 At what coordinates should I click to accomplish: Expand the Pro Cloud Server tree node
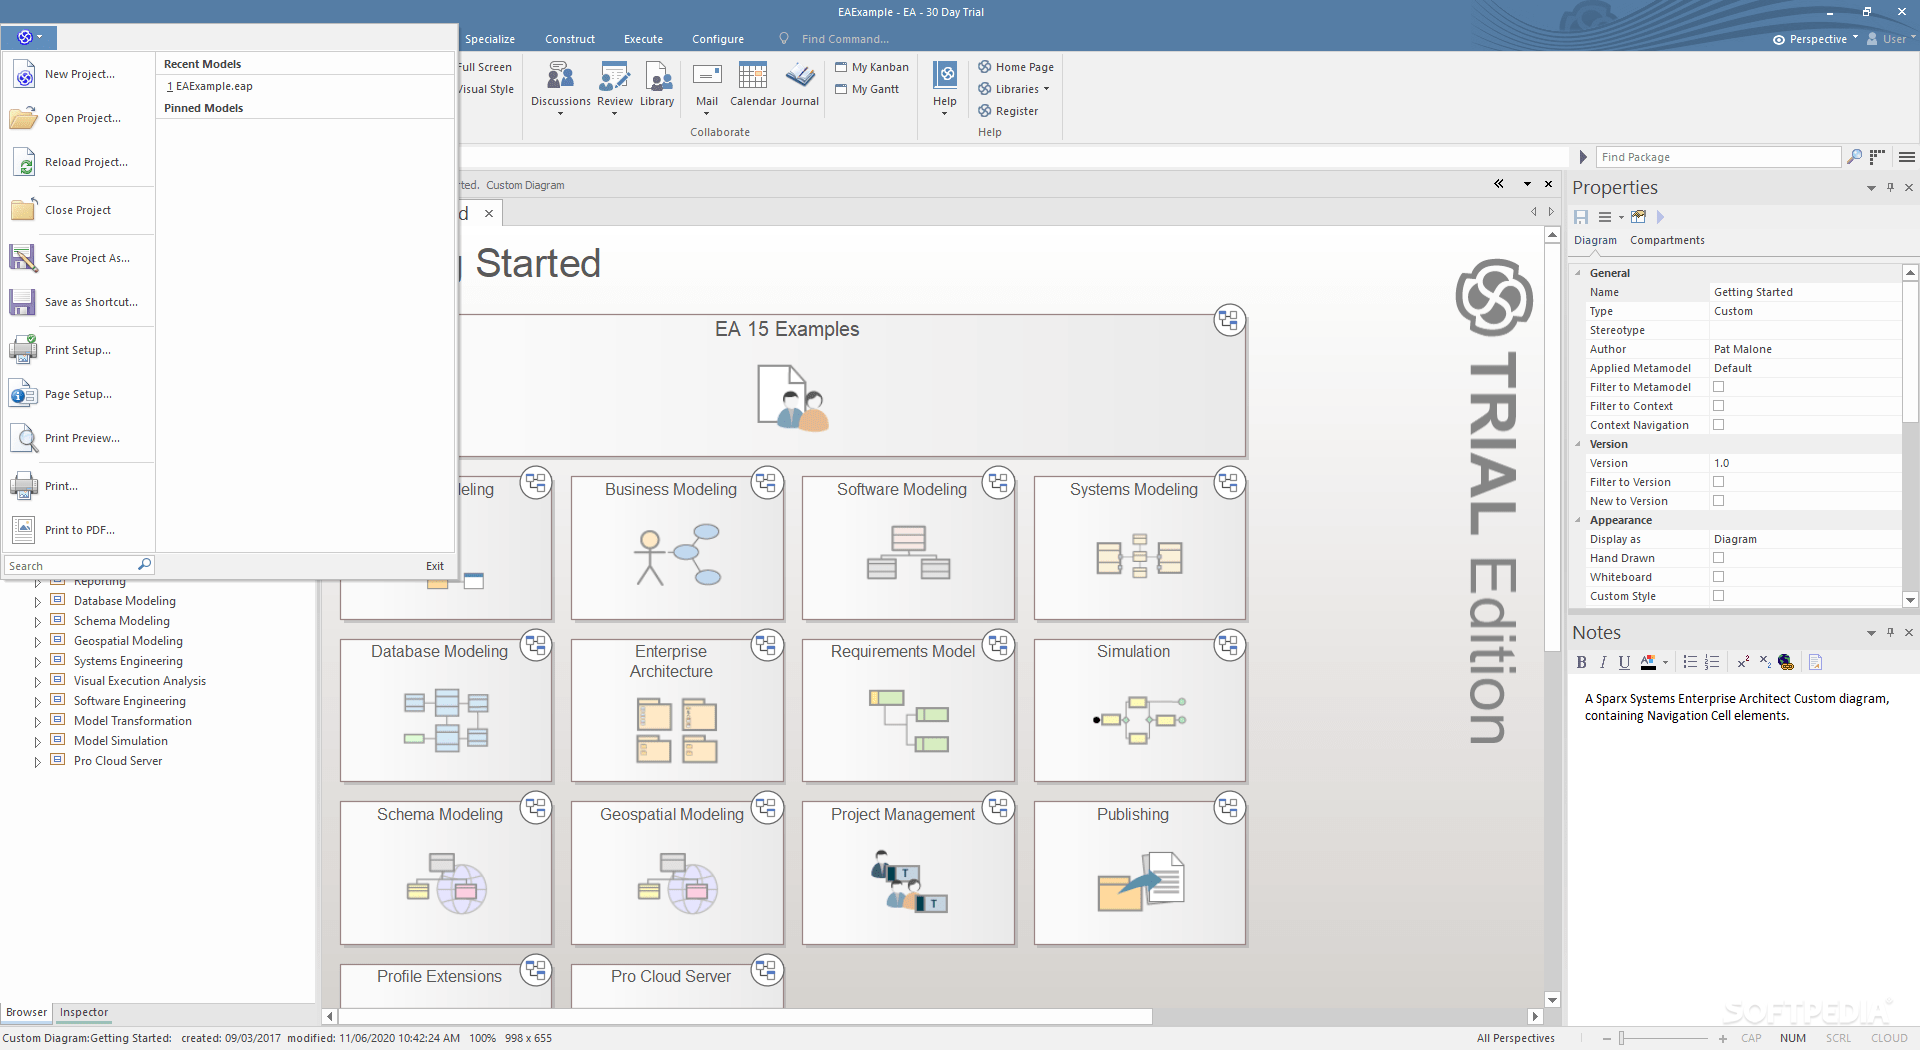pyautogui.click(x=37, y=762)
